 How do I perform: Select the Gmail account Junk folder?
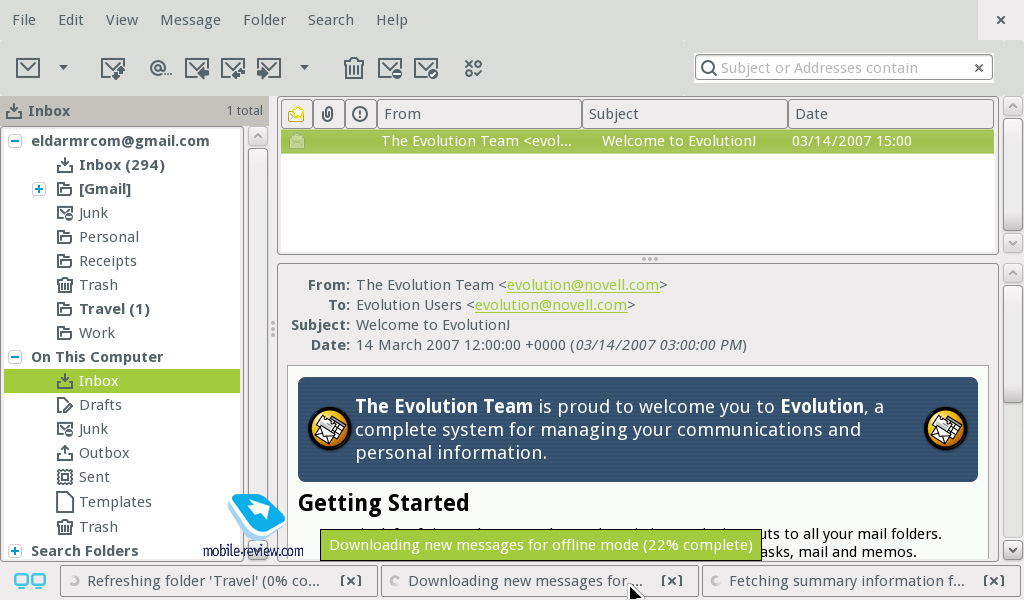[82, 213]
